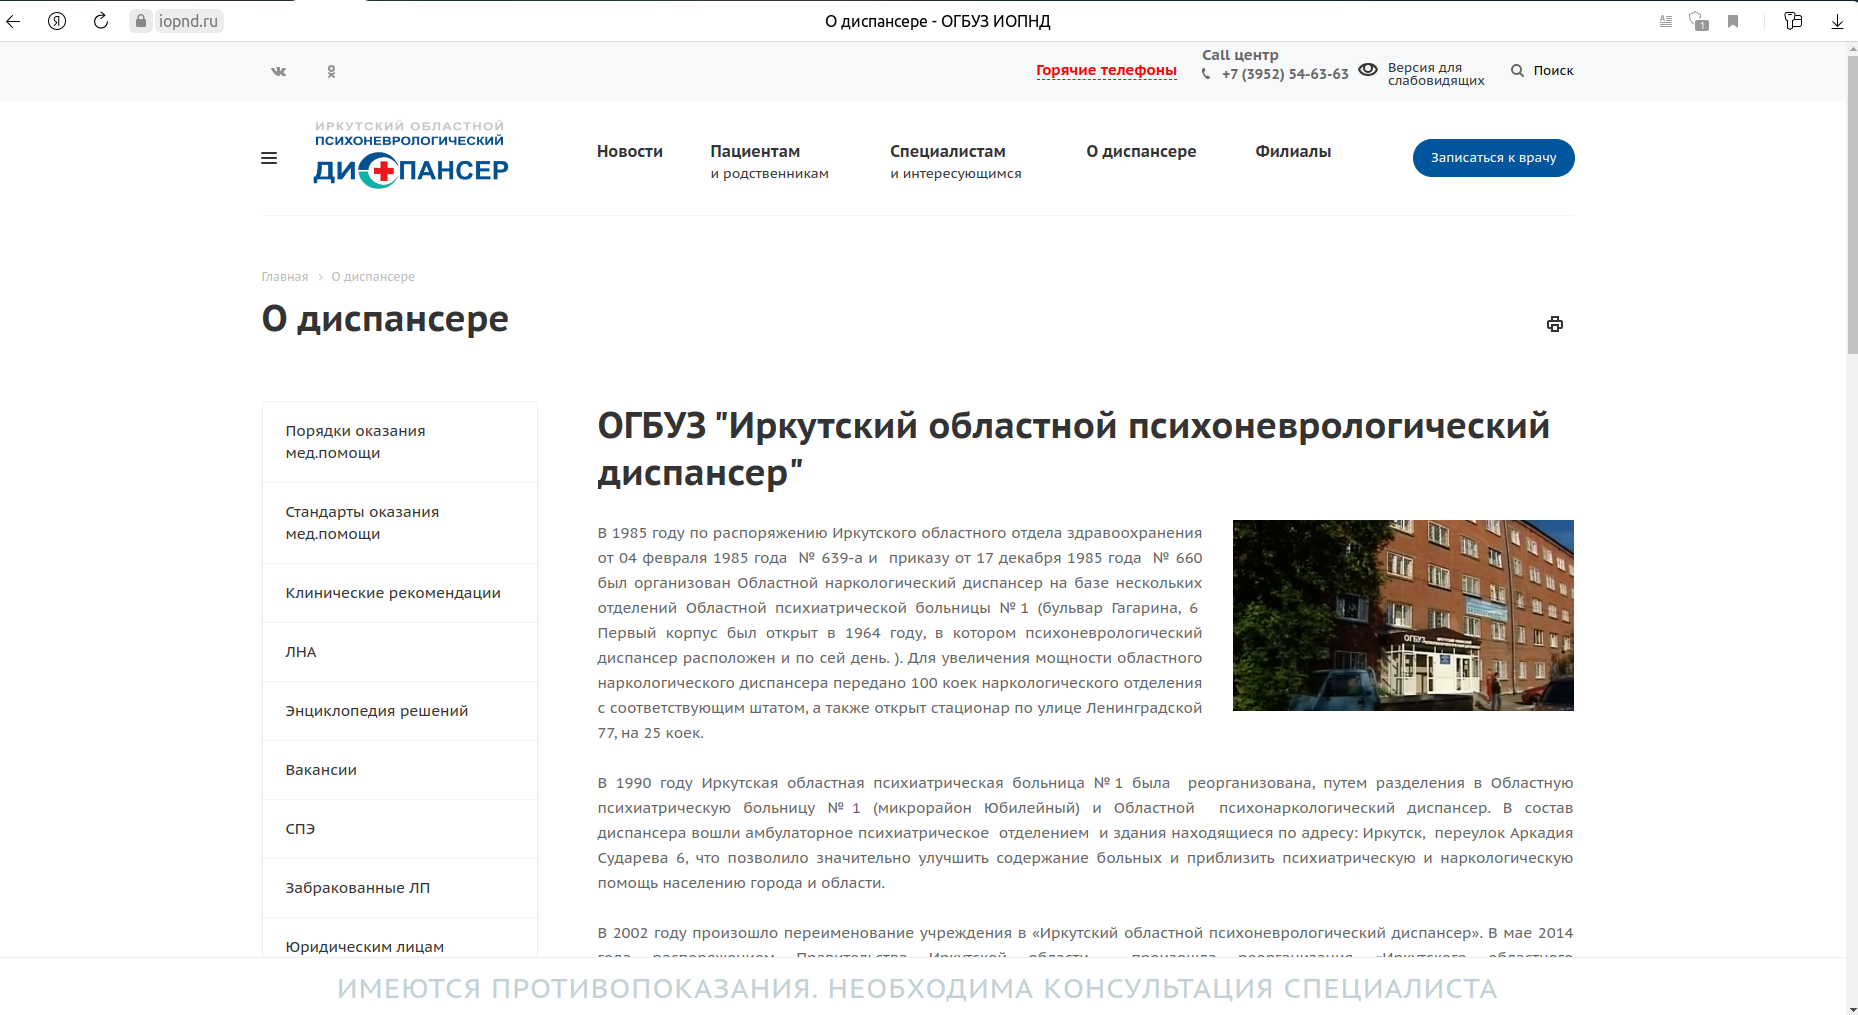Open Пациентам и родственникам menu
This screenshot has height=1015, width=1858.
click(x=770, y=161)
